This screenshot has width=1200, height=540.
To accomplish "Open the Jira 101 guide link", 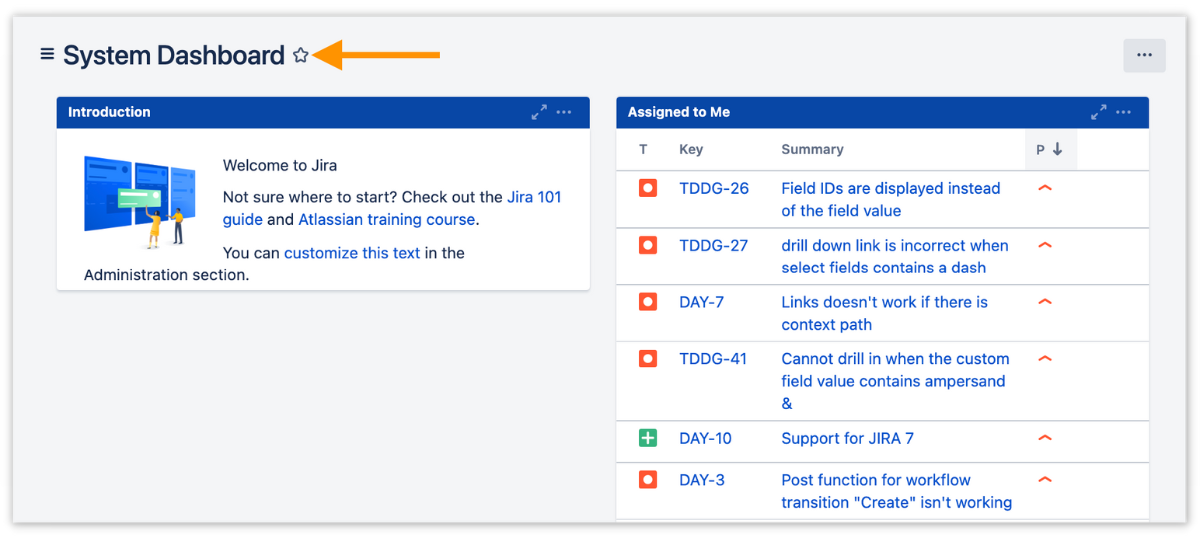I will tap(534, 197).
